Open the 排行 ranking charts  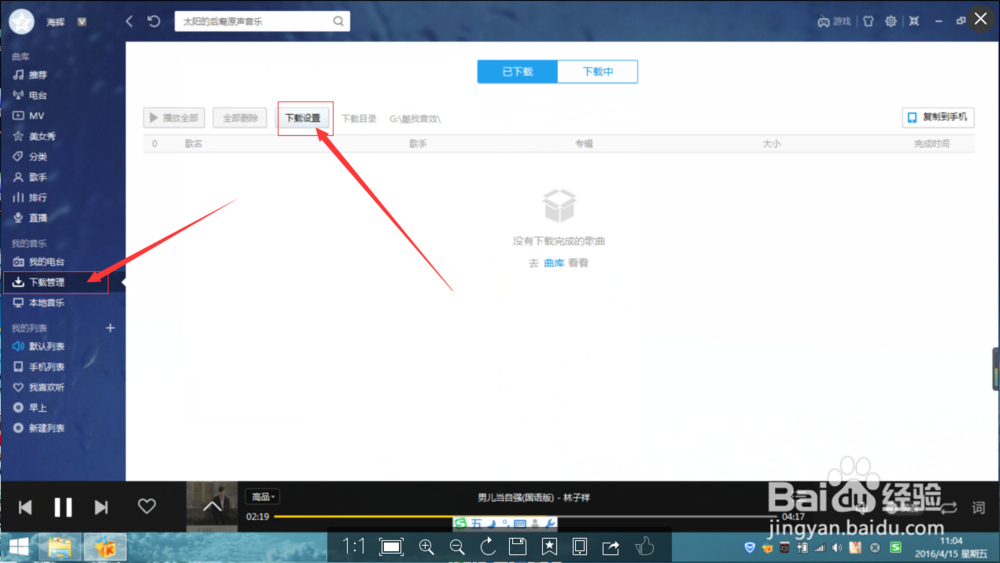30,197
